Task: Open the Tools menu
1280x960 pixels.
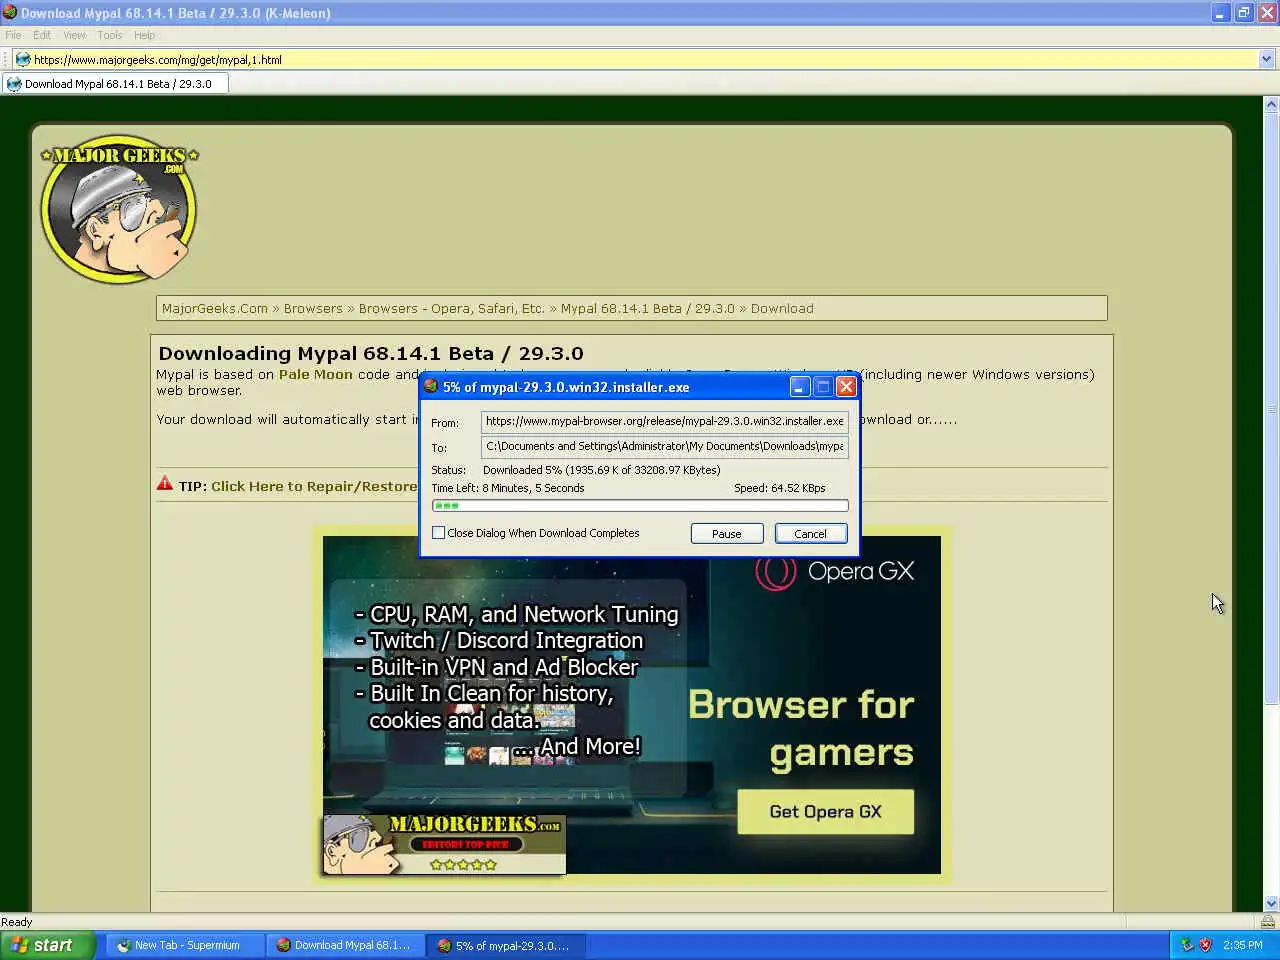Action: (110, 35)
